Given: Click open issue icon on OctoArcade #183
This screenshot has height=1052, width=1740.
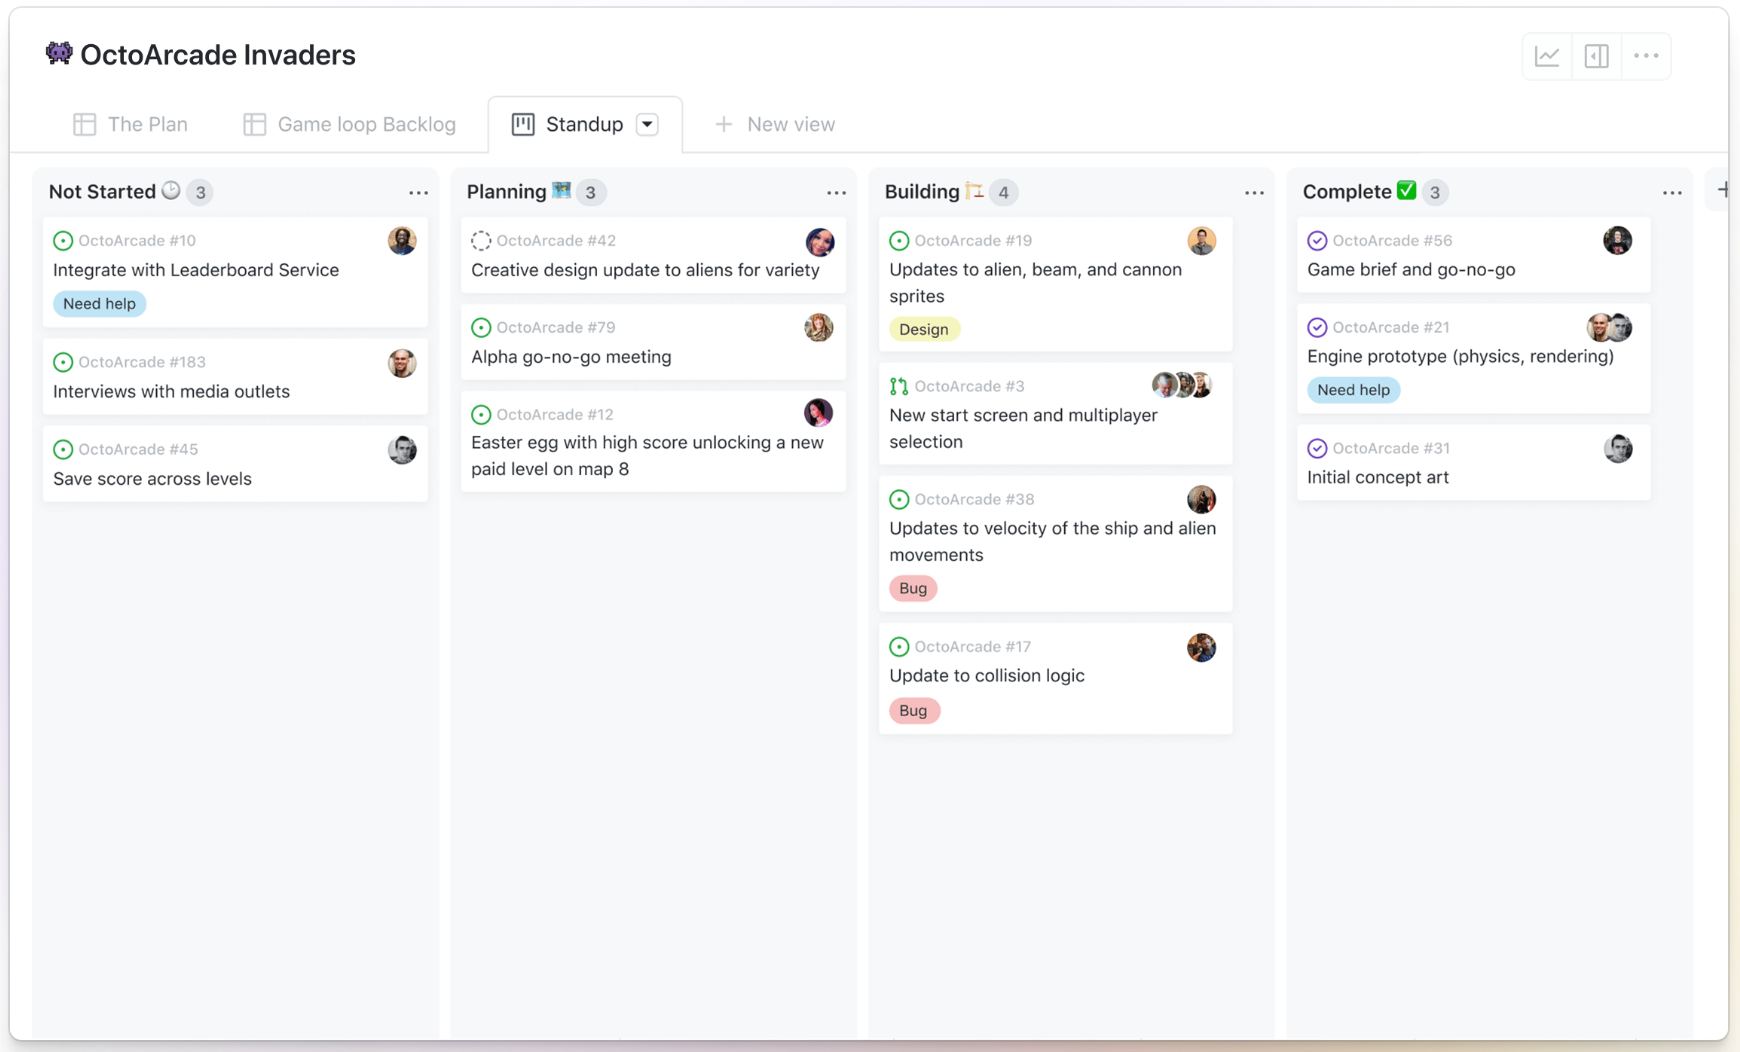Looking at the screenshot, I should point(63,362).
